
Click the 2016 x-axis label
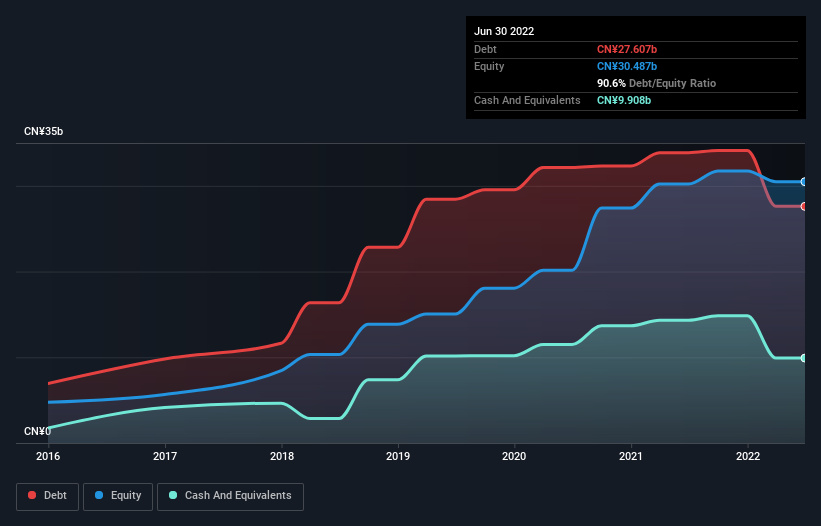pyautogui.click(x=48, y=456)
